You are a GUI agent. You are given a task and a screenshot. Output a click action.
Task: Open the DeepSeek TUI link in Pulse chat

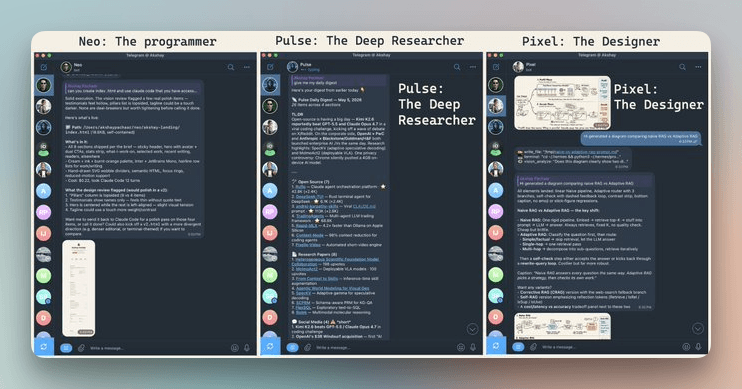click(x=309, y=196)
